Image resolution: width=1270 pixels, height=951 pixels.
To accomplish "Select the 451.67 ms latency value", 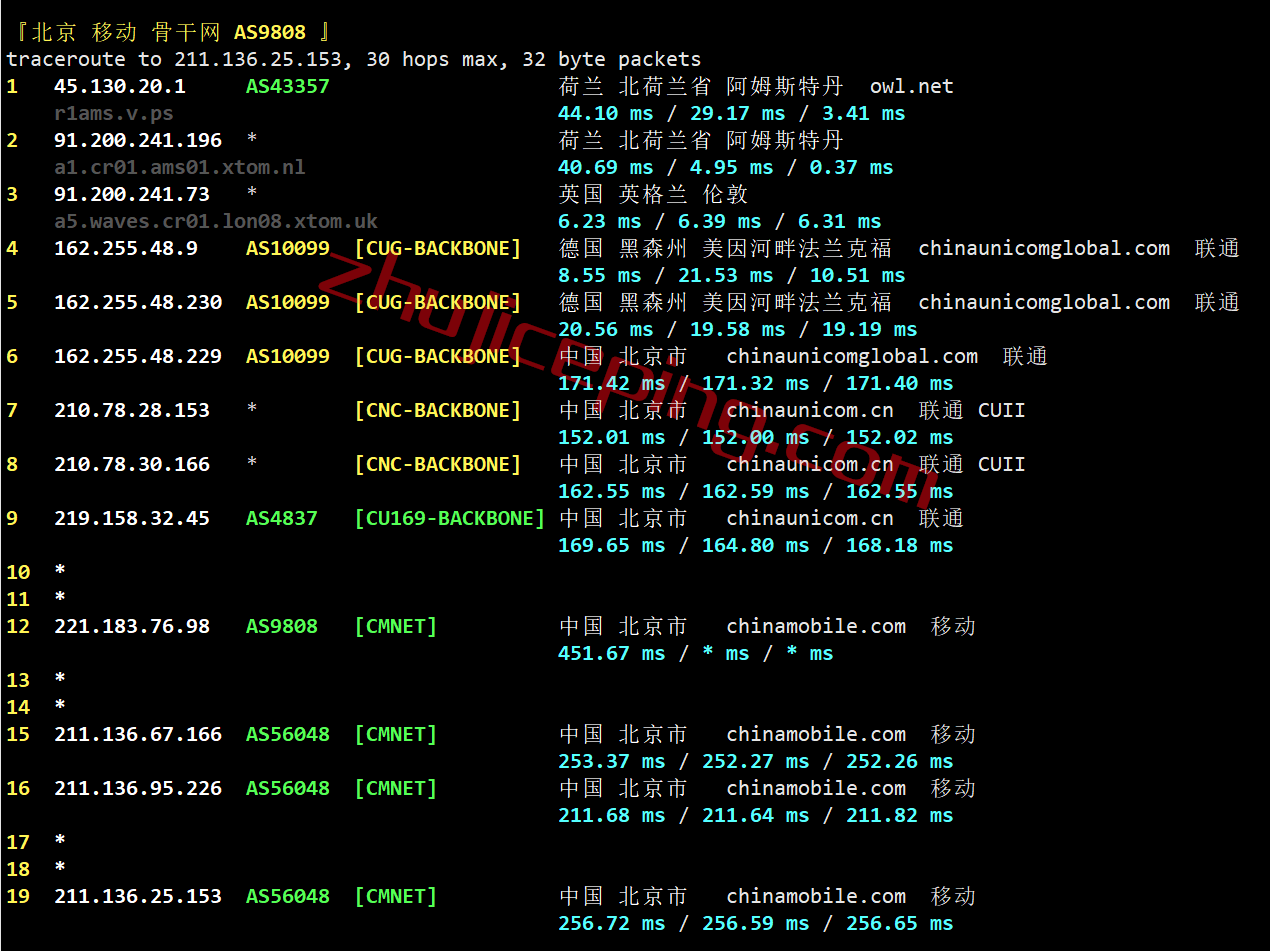I will pos(612,653).
